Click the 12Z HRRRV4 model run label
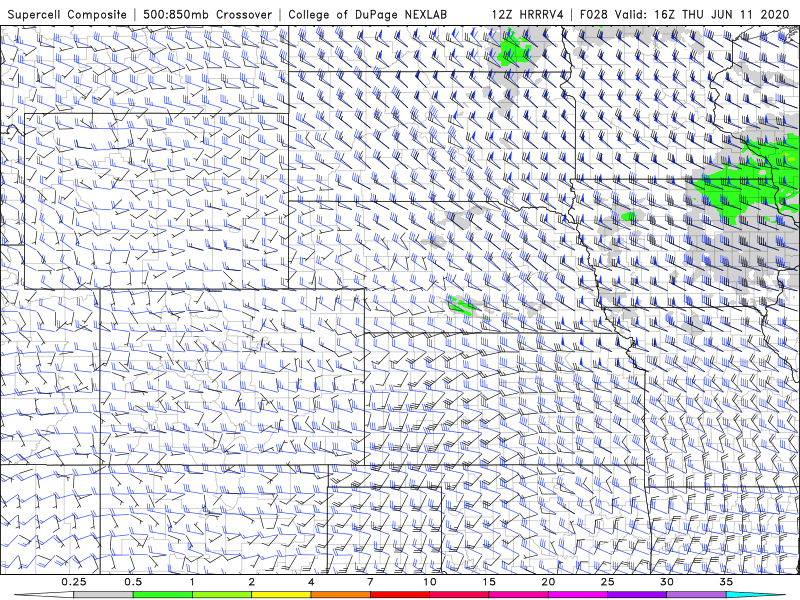 click(527, 15)
